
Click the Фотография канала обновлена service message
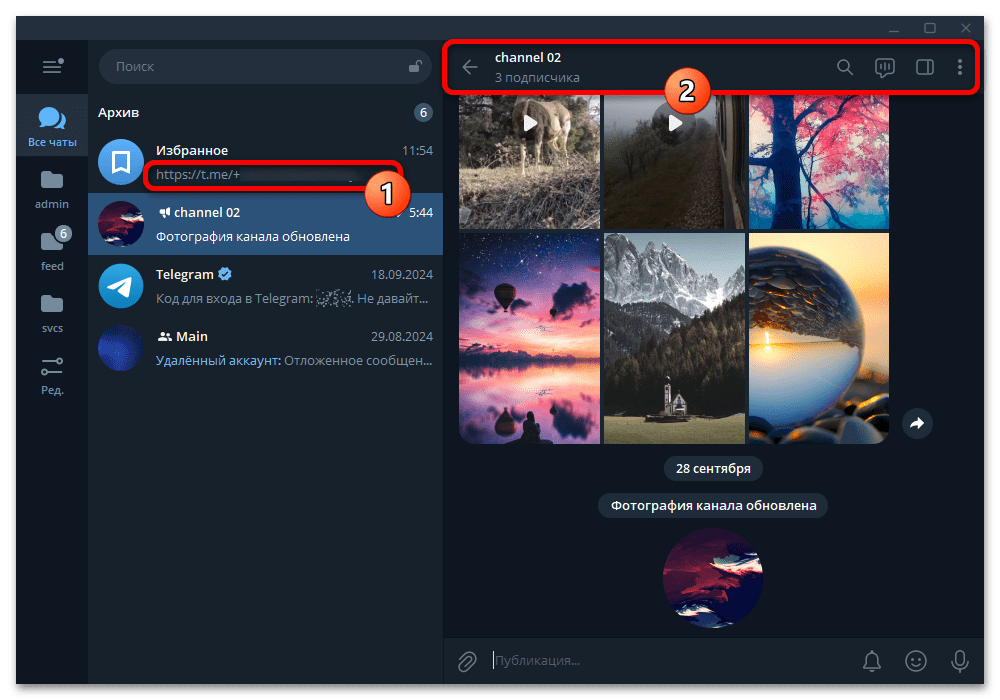point(712,505)
